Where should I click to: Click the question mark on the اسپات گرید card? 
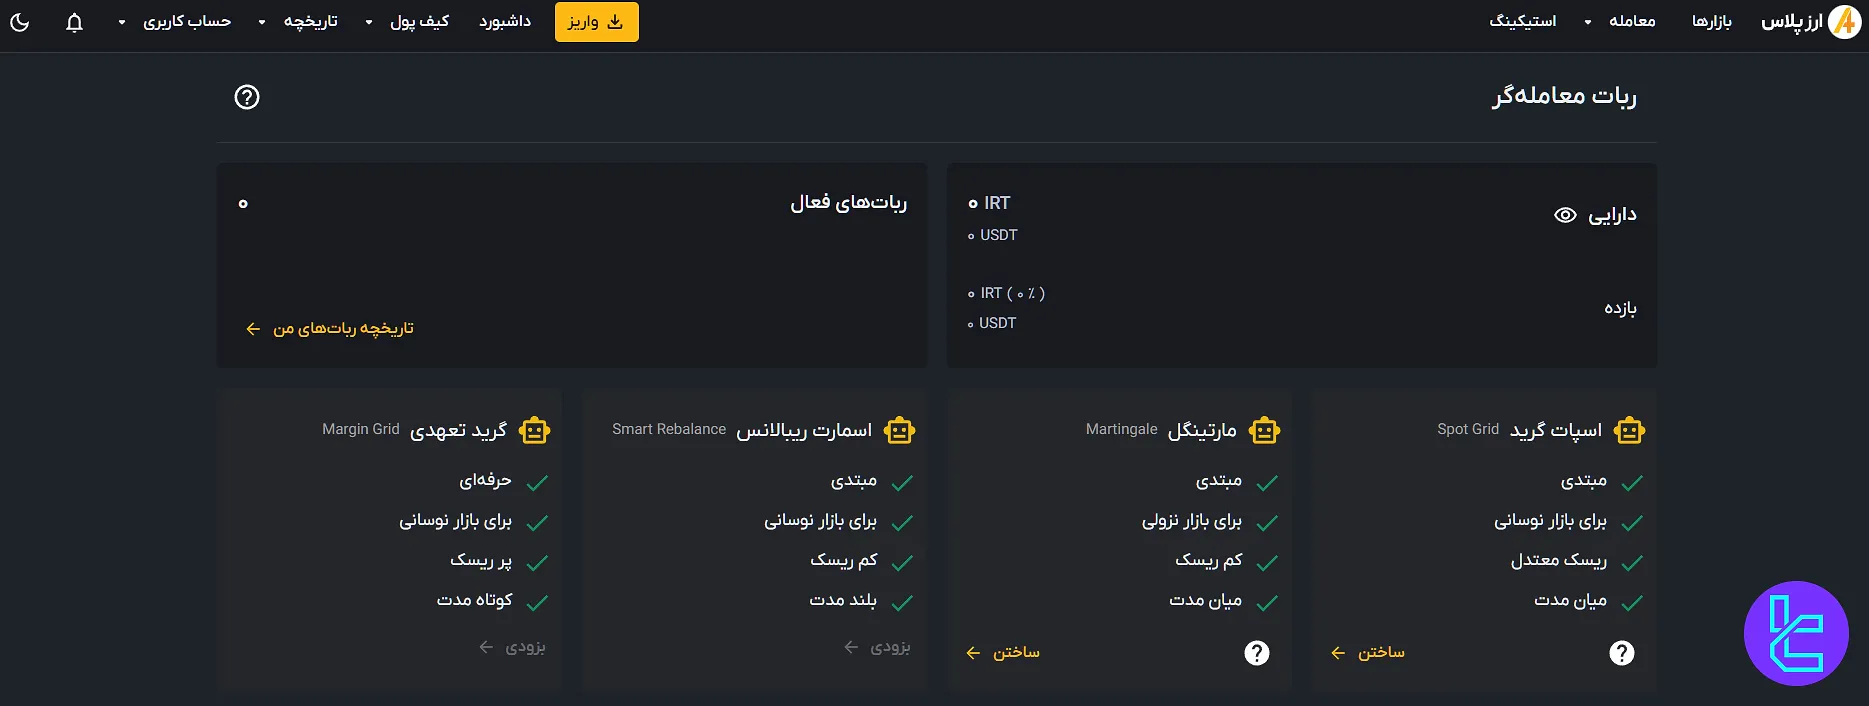coord(1622,652)
